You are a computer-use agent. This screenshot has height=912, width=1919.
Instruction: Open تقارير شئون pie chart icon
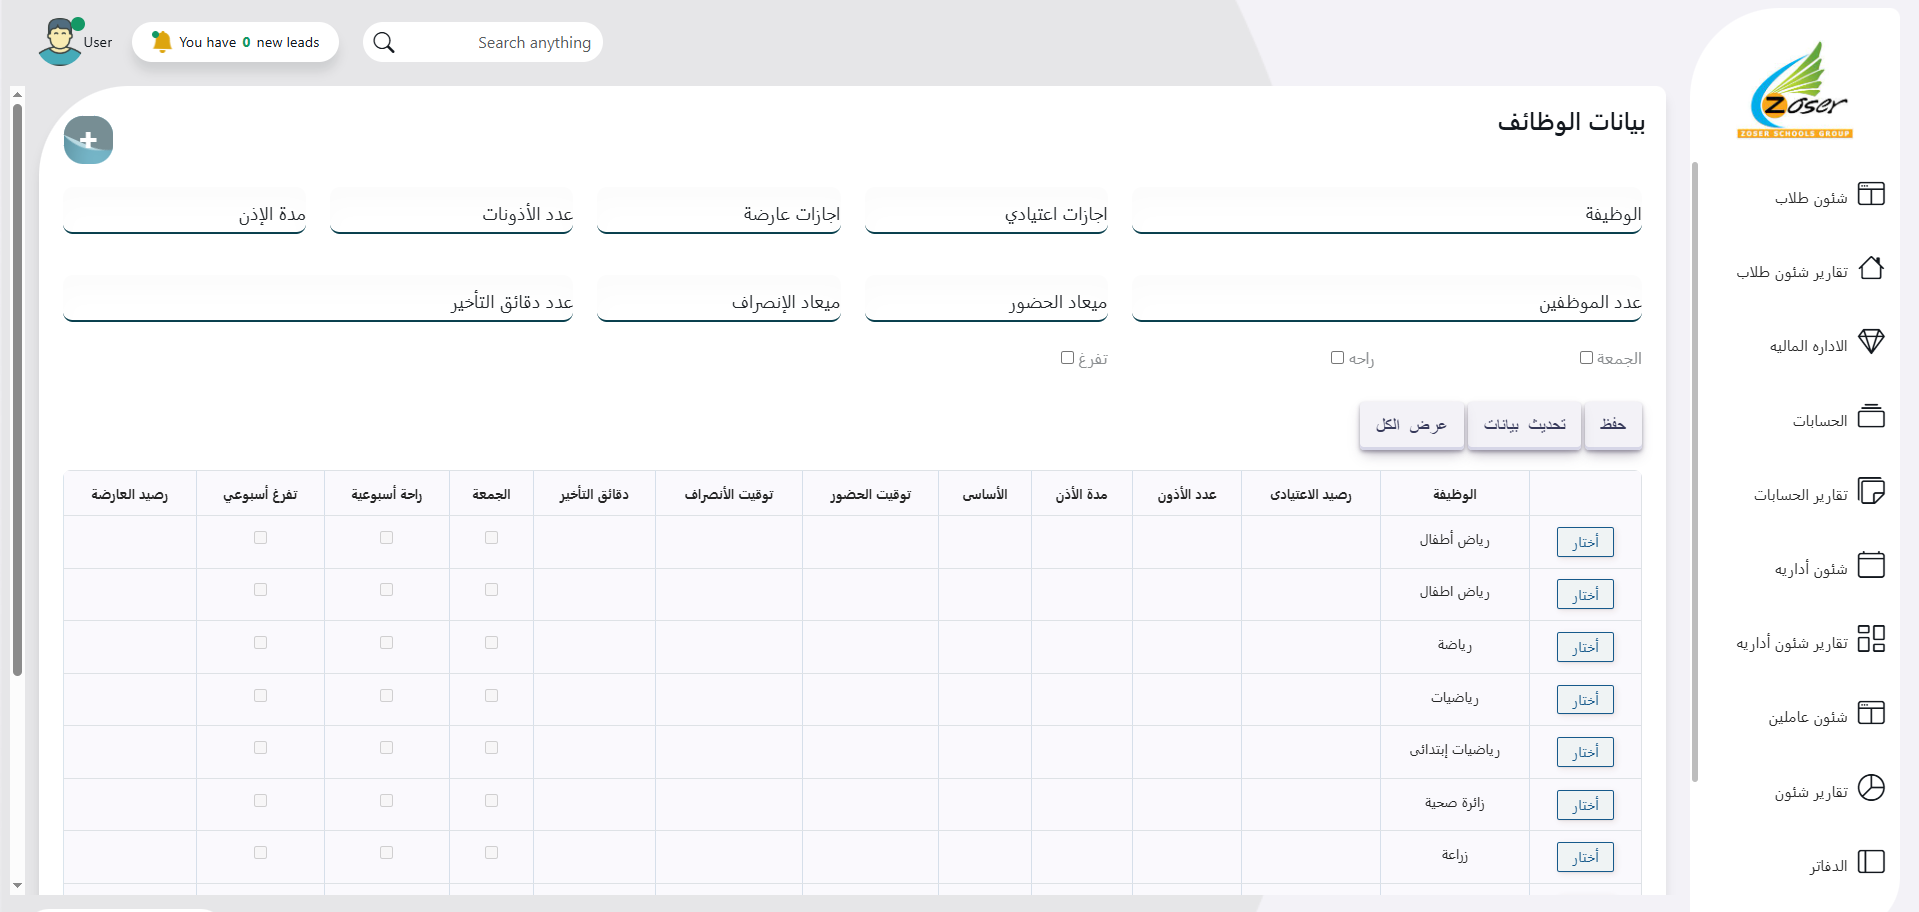[x=1870, y=788]
